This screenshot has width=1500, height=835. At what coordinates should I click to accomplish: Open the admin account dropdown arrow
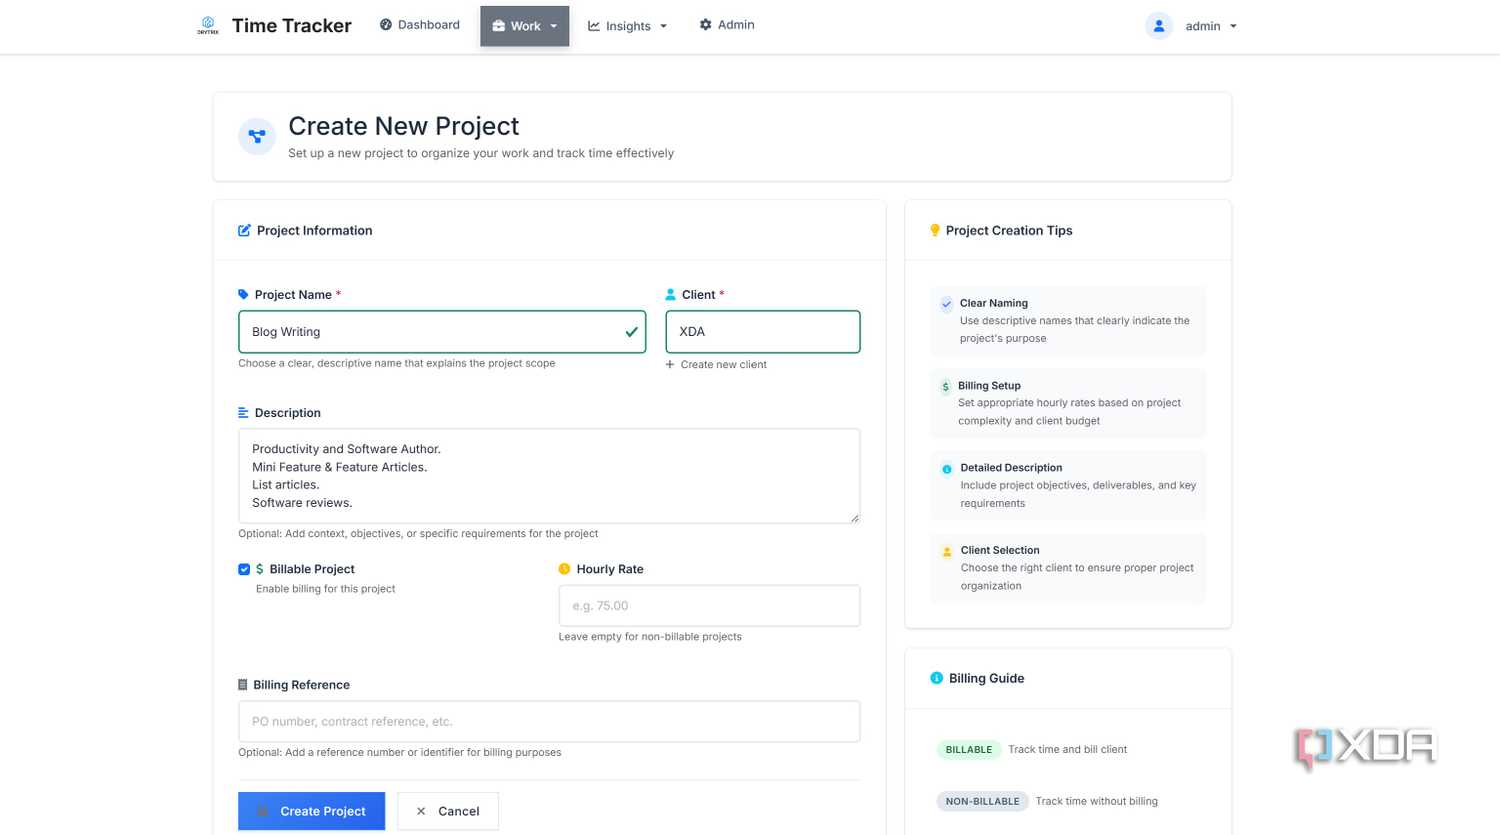click(1233, 26)
